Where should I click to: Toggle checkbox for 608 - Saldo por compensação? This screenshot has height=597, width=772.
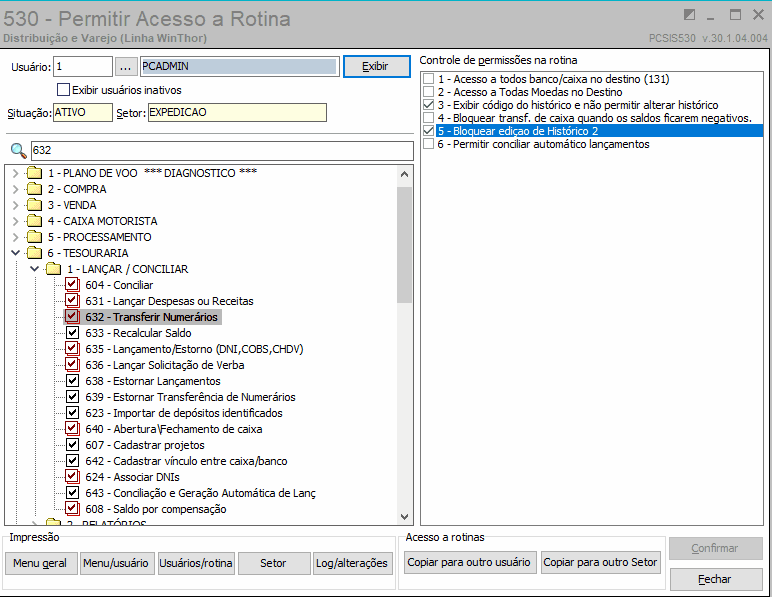click(x=72, y=508)
